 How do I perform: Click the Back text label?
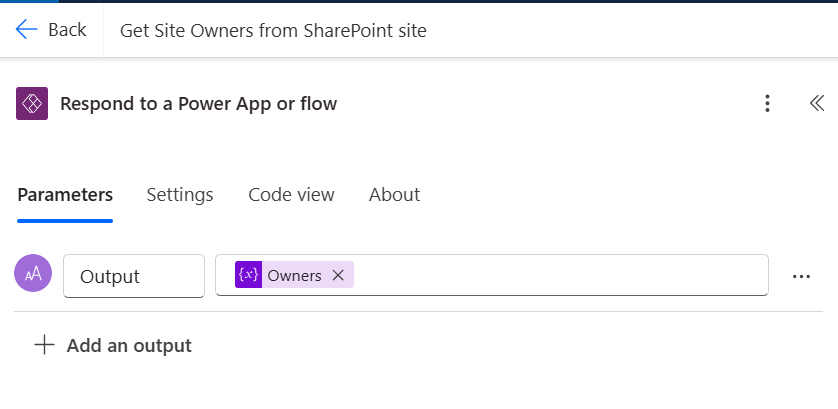[67, 30]
